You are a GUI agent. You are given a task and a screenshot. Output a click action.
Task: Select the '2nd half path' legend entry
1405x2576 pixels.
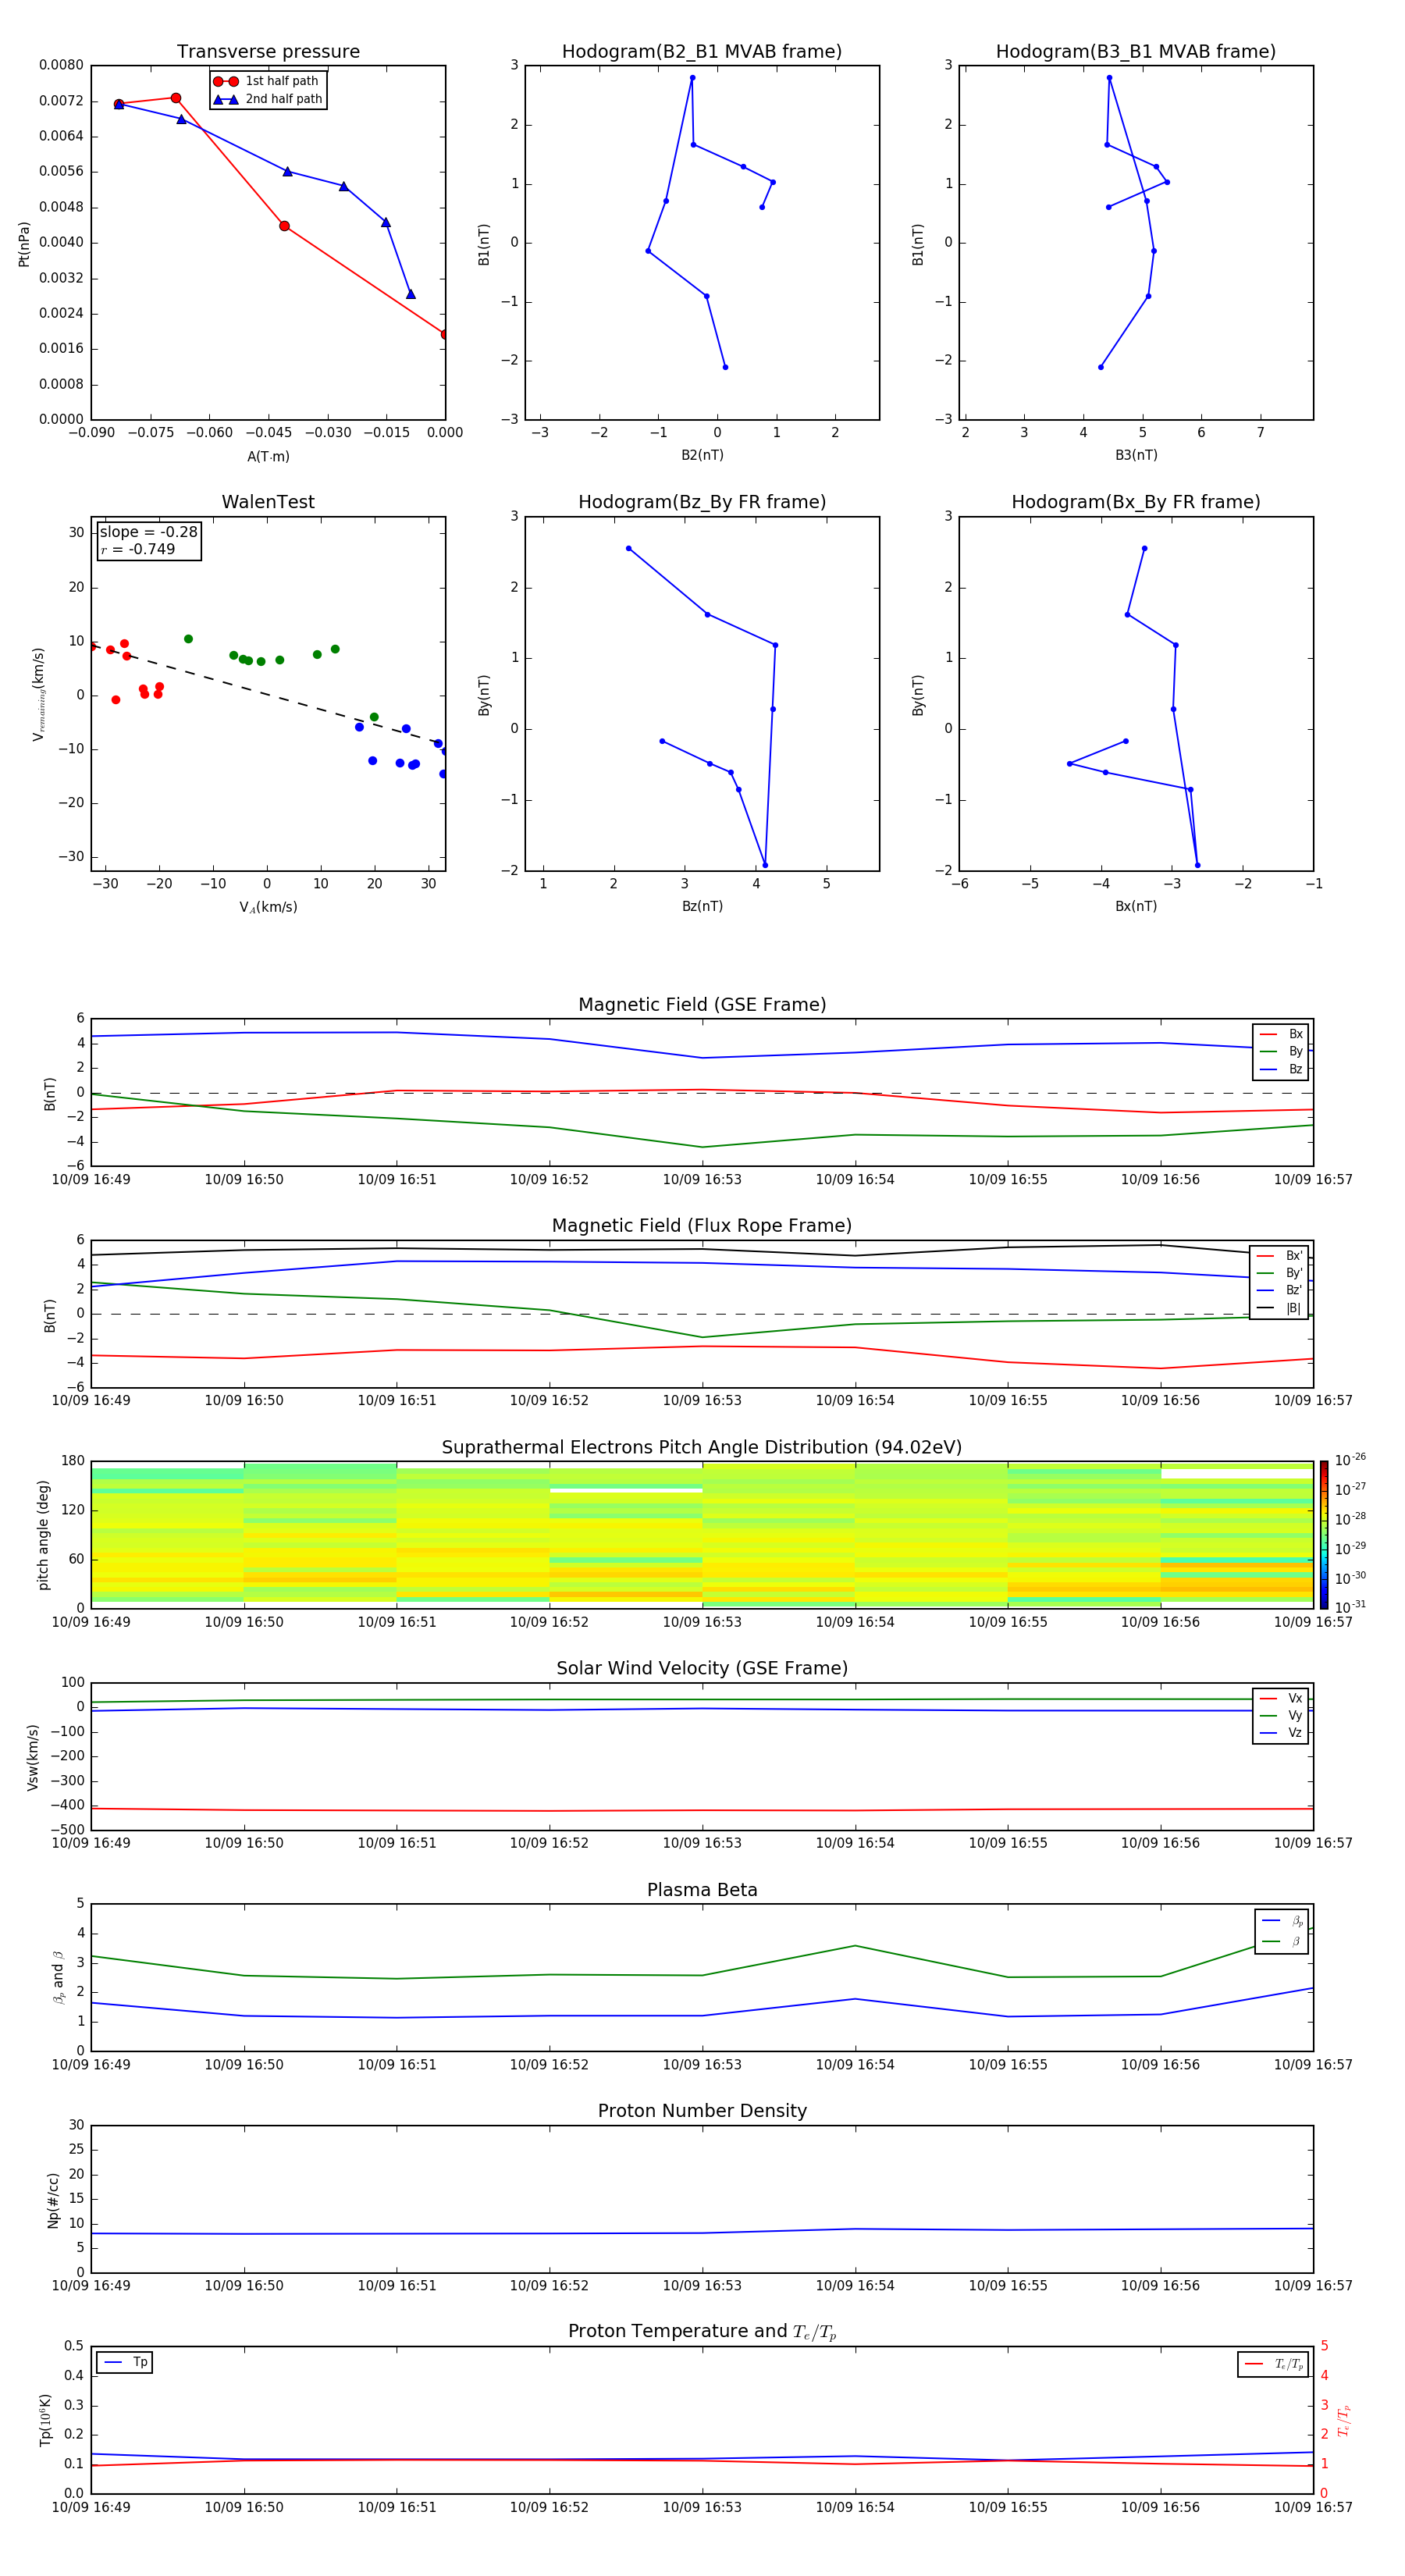(267, 99)
